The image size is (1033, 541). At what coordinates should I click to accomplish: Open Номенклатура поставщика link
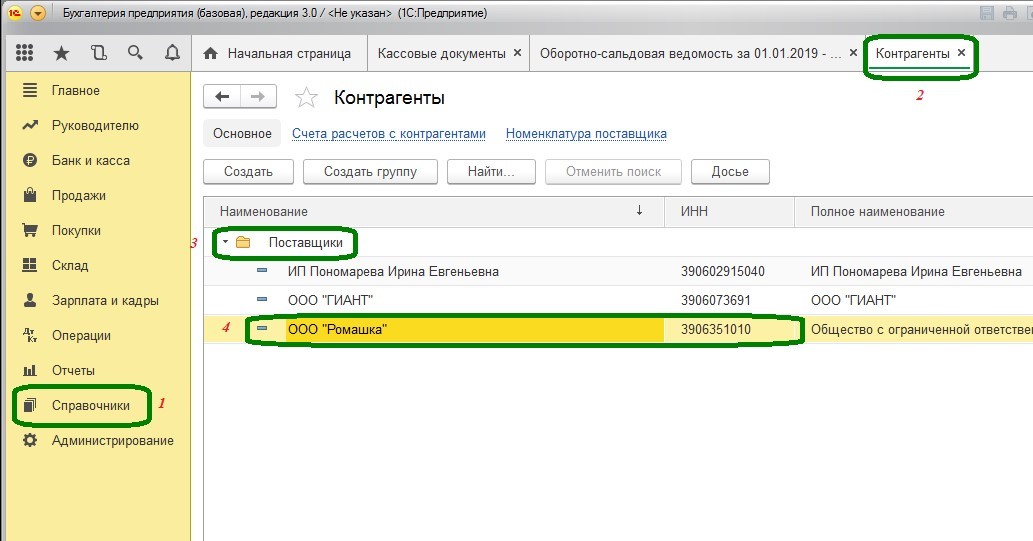586,134
